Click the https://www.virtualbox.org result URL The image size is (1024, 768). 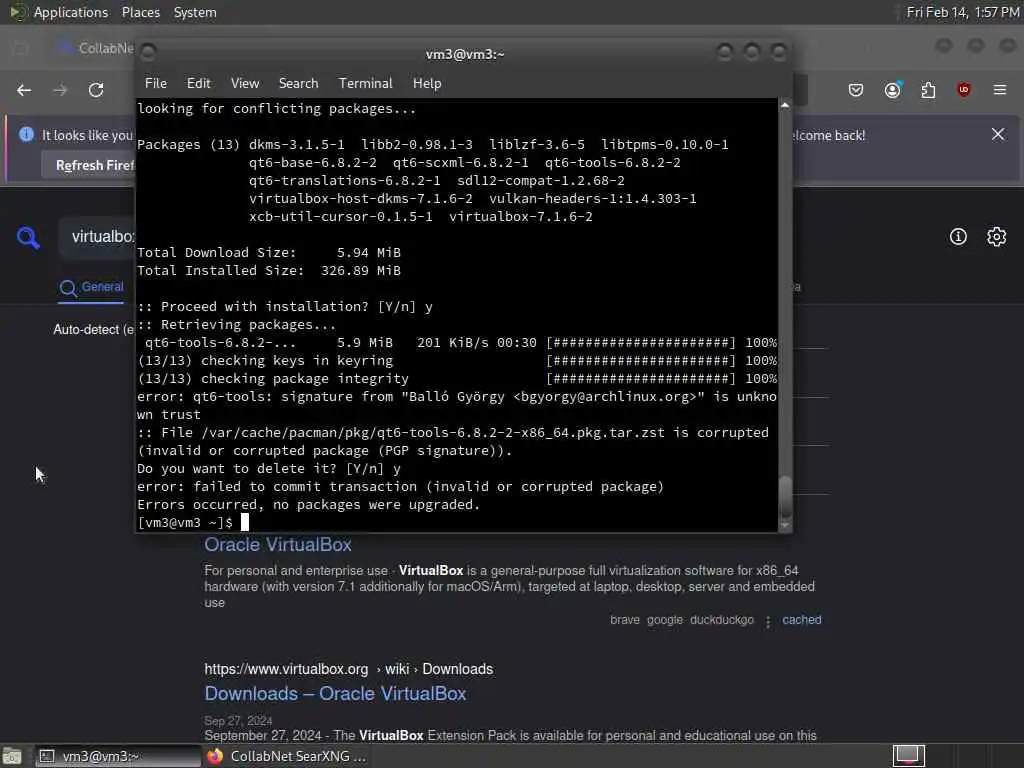pyautogui.click(x=286, y=669)
